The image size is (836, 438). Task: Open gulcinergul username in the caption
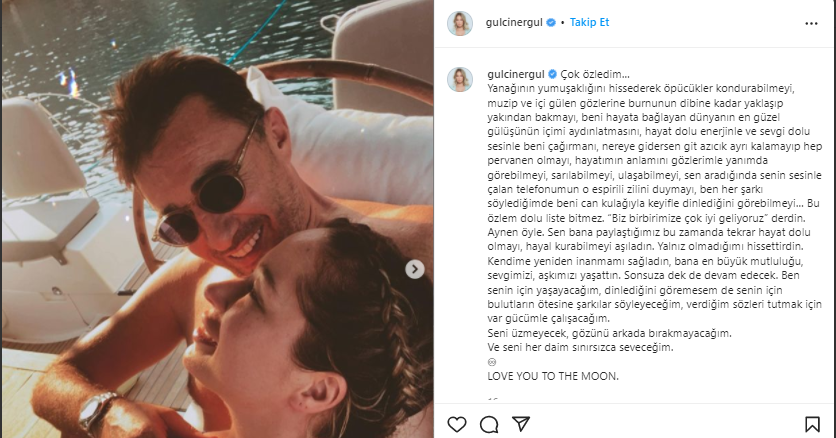[x=516, y=74]
